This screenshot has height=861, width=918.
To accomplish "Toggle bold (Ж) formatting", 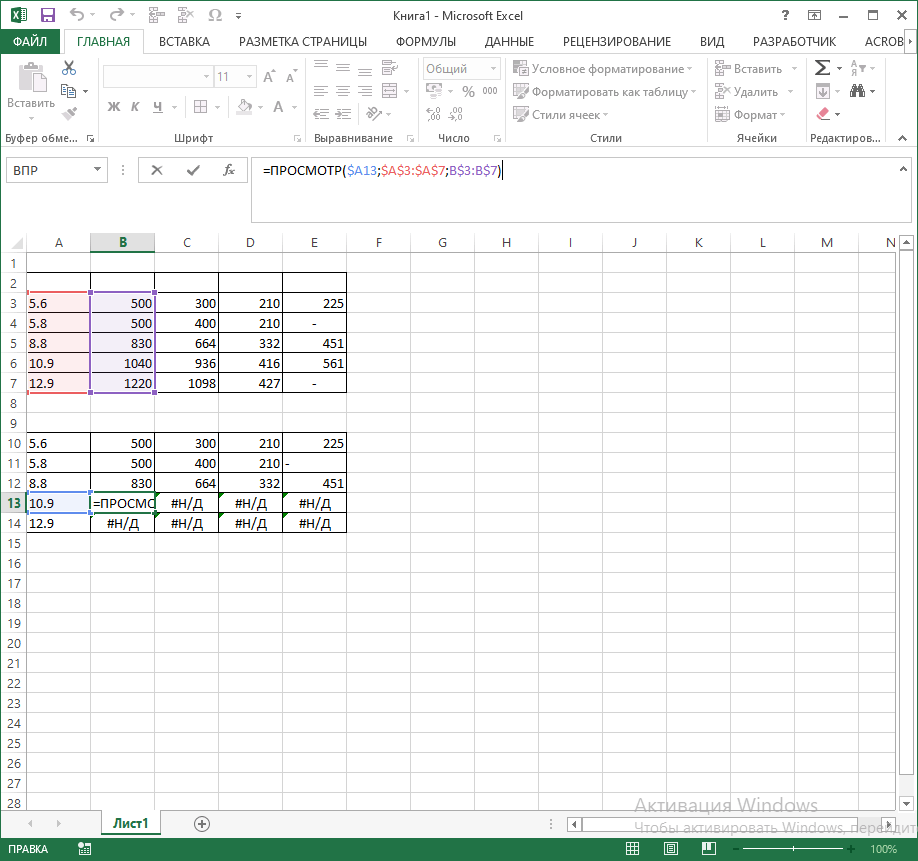I will pyautogui.click(x=114, y=107).
